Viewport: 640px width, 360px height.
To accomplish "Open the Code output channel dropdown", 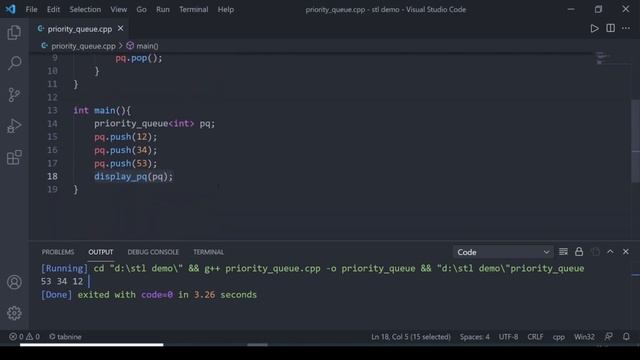I will pos(503,252).
